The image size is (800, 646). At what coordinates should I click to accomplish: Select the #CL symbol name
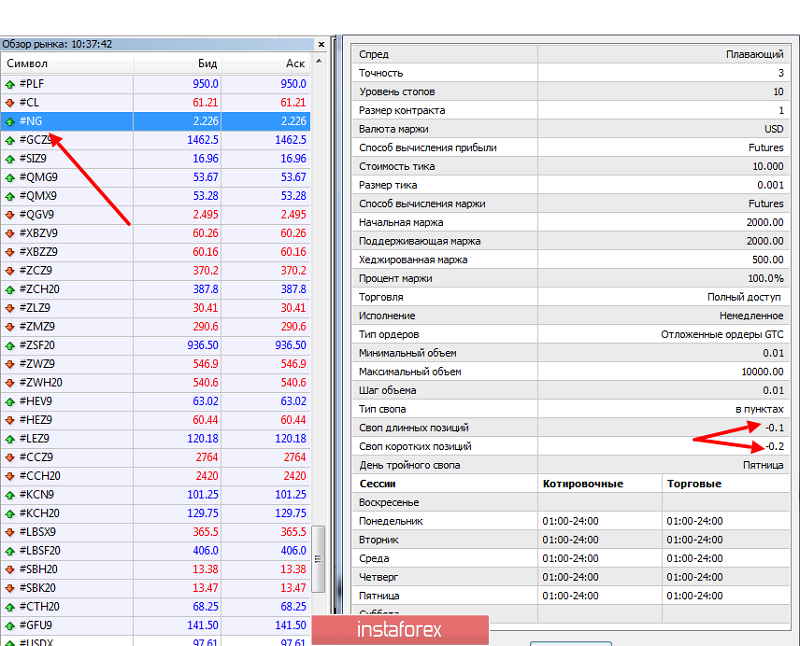(29, 103)
